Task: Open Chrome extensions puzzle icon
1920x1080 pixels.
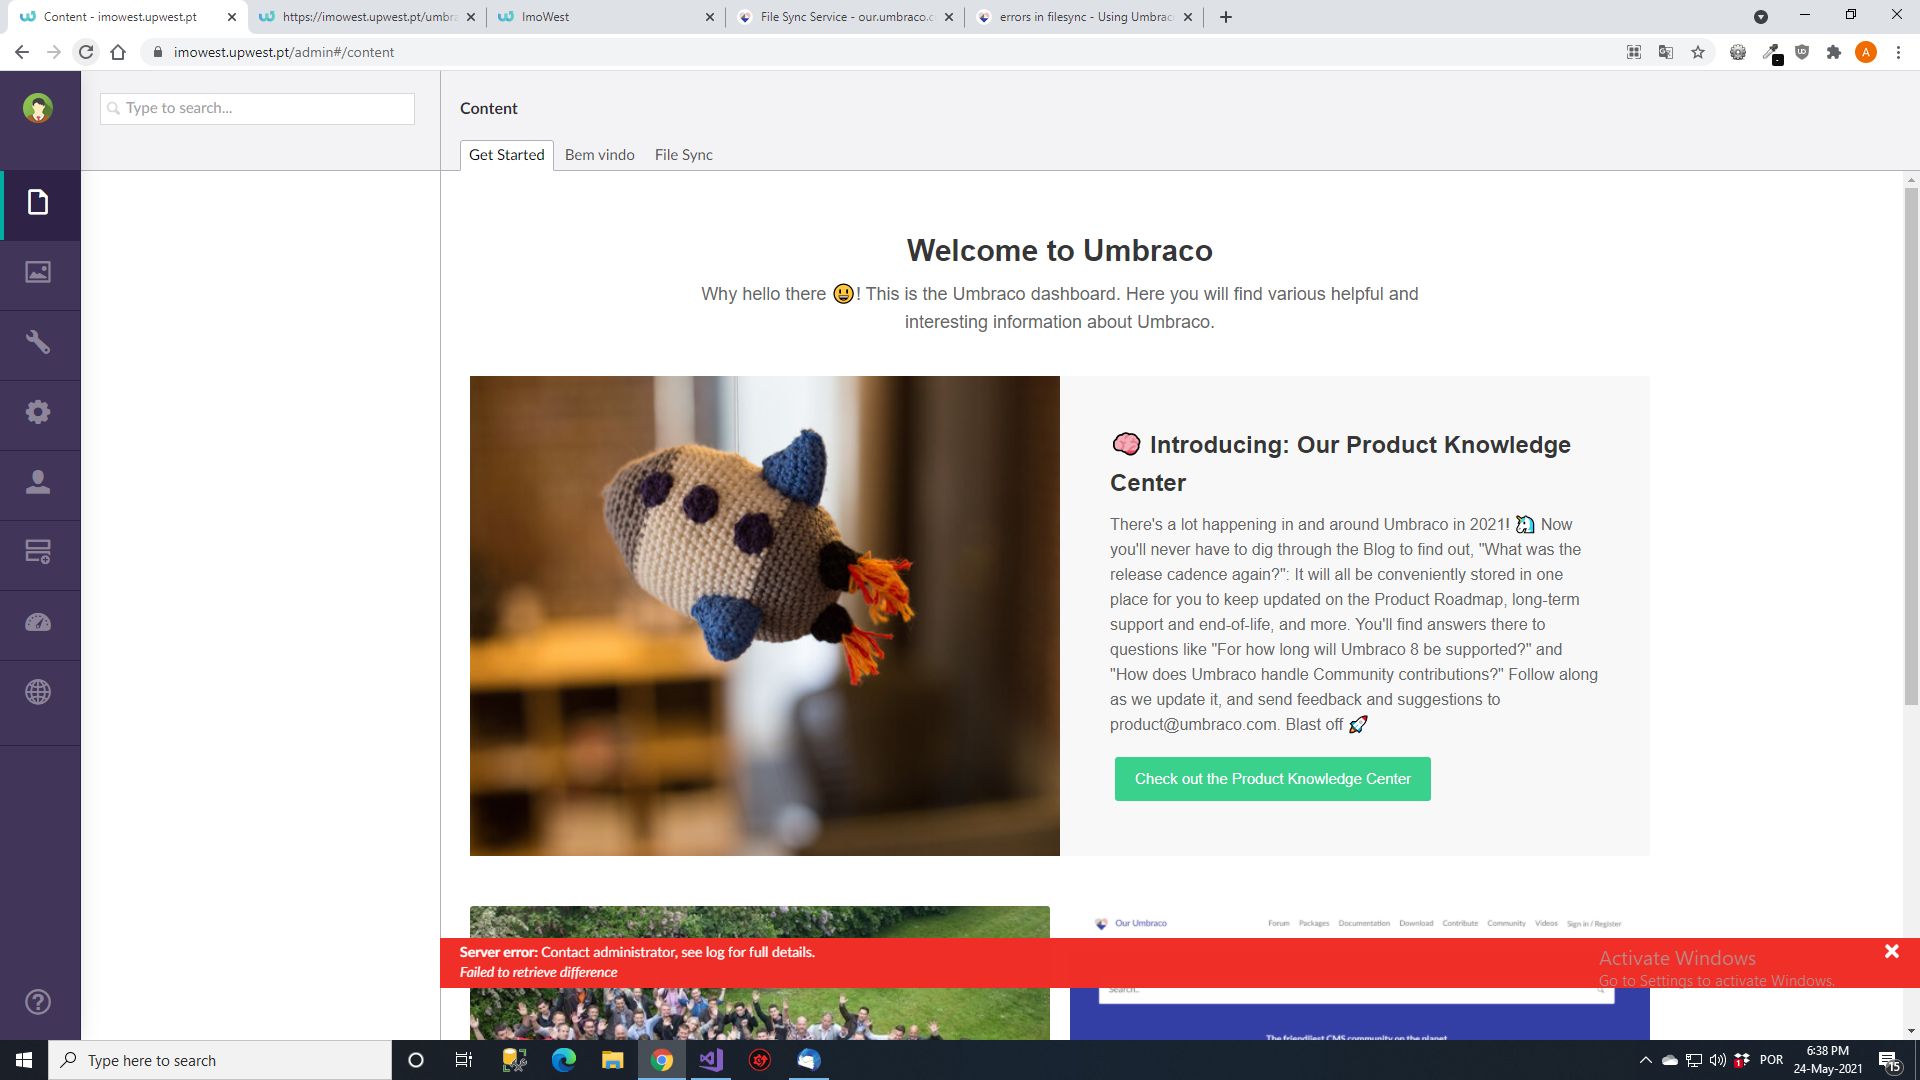Action: coord(1834,52)
